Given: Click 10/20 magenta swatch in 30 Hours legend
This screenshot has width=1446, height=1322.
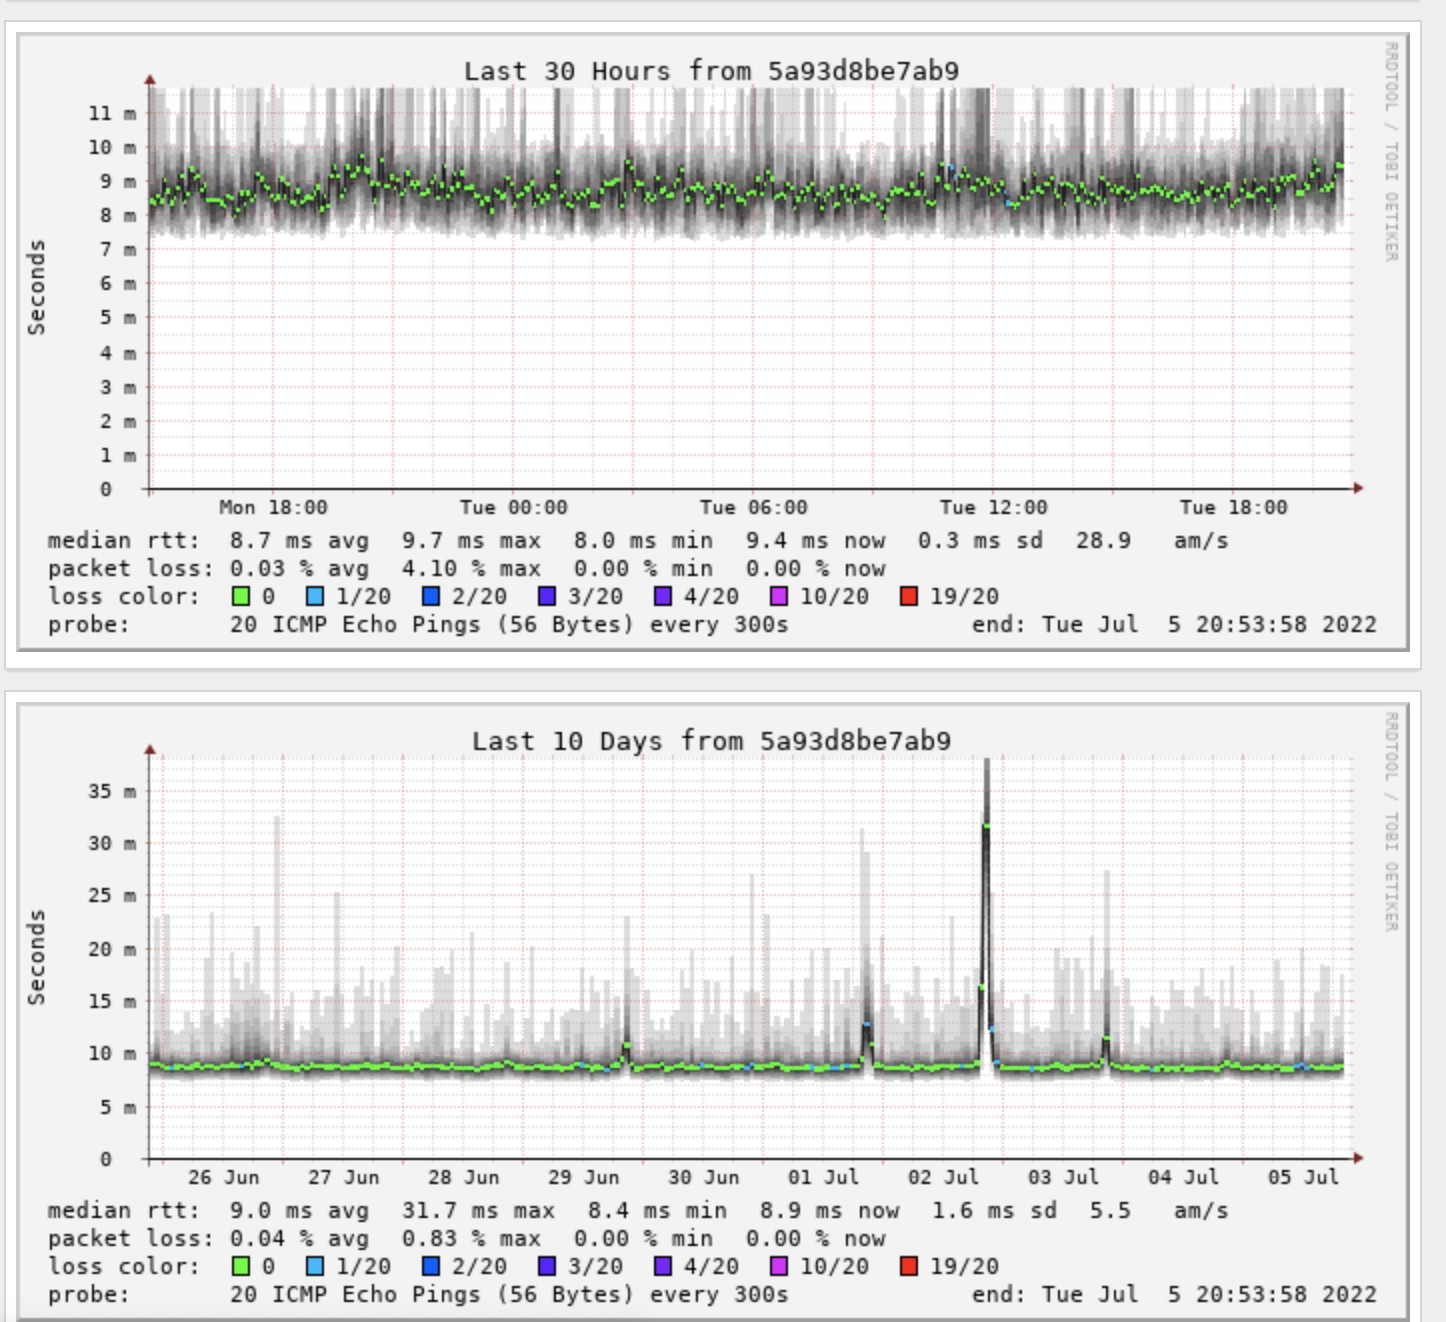Looking at the screenshot, I should (x=778, y=596).
